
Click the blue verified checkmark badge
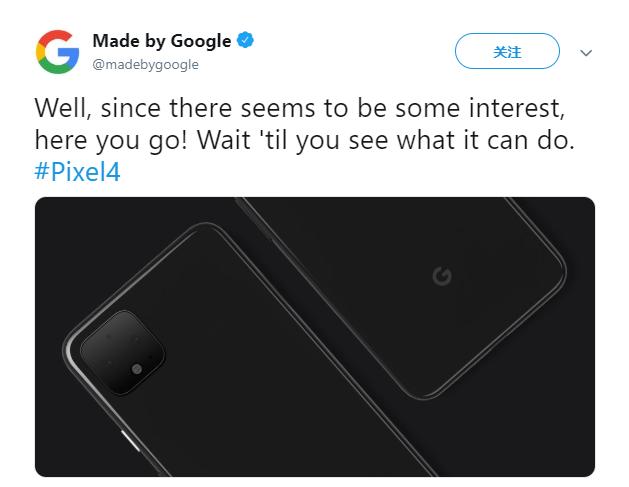tap(245, 41)
